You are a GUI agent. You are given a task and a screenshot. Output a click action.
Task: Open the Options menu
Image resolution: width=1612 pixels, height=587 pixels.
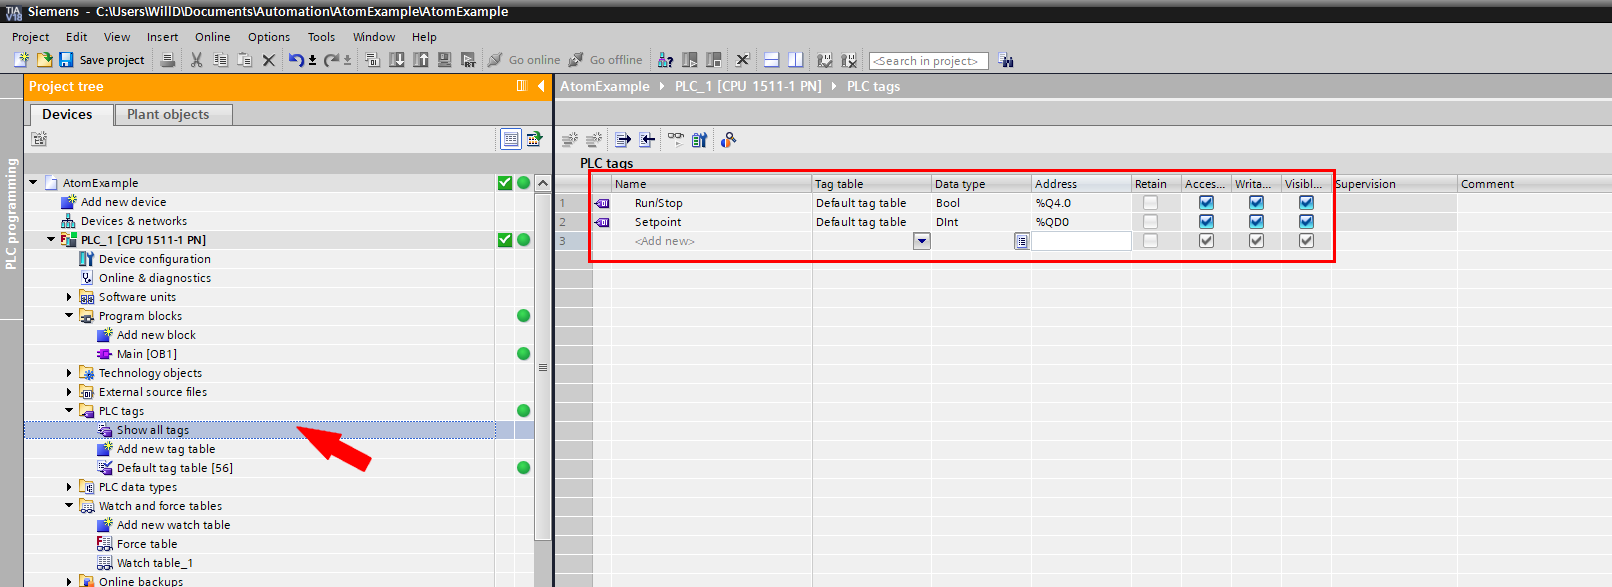pos(269,37)
